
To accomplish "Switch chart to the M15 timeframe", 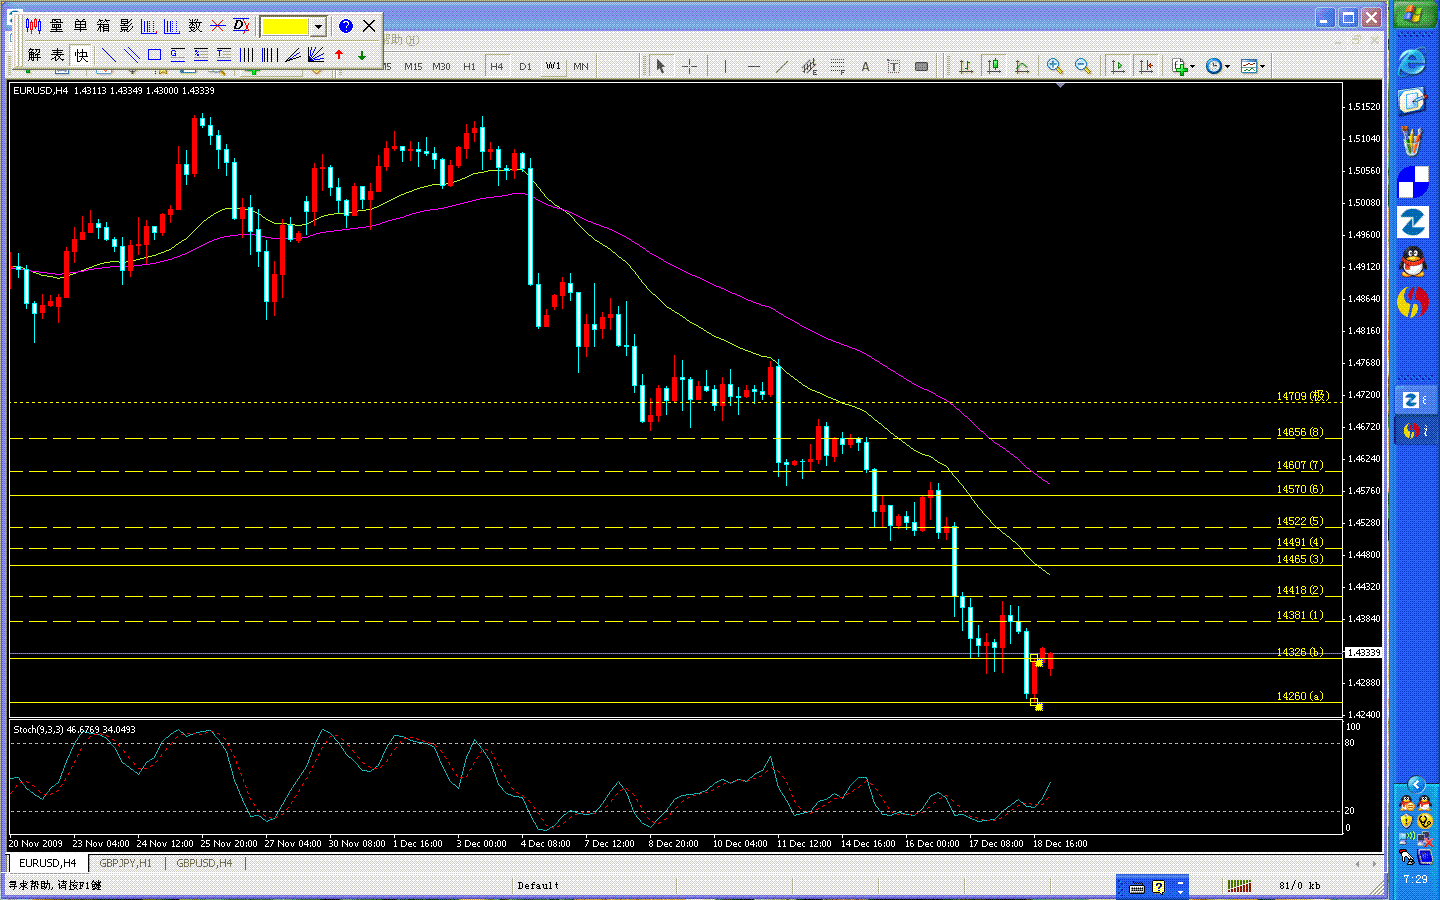I will pos(413,66).
